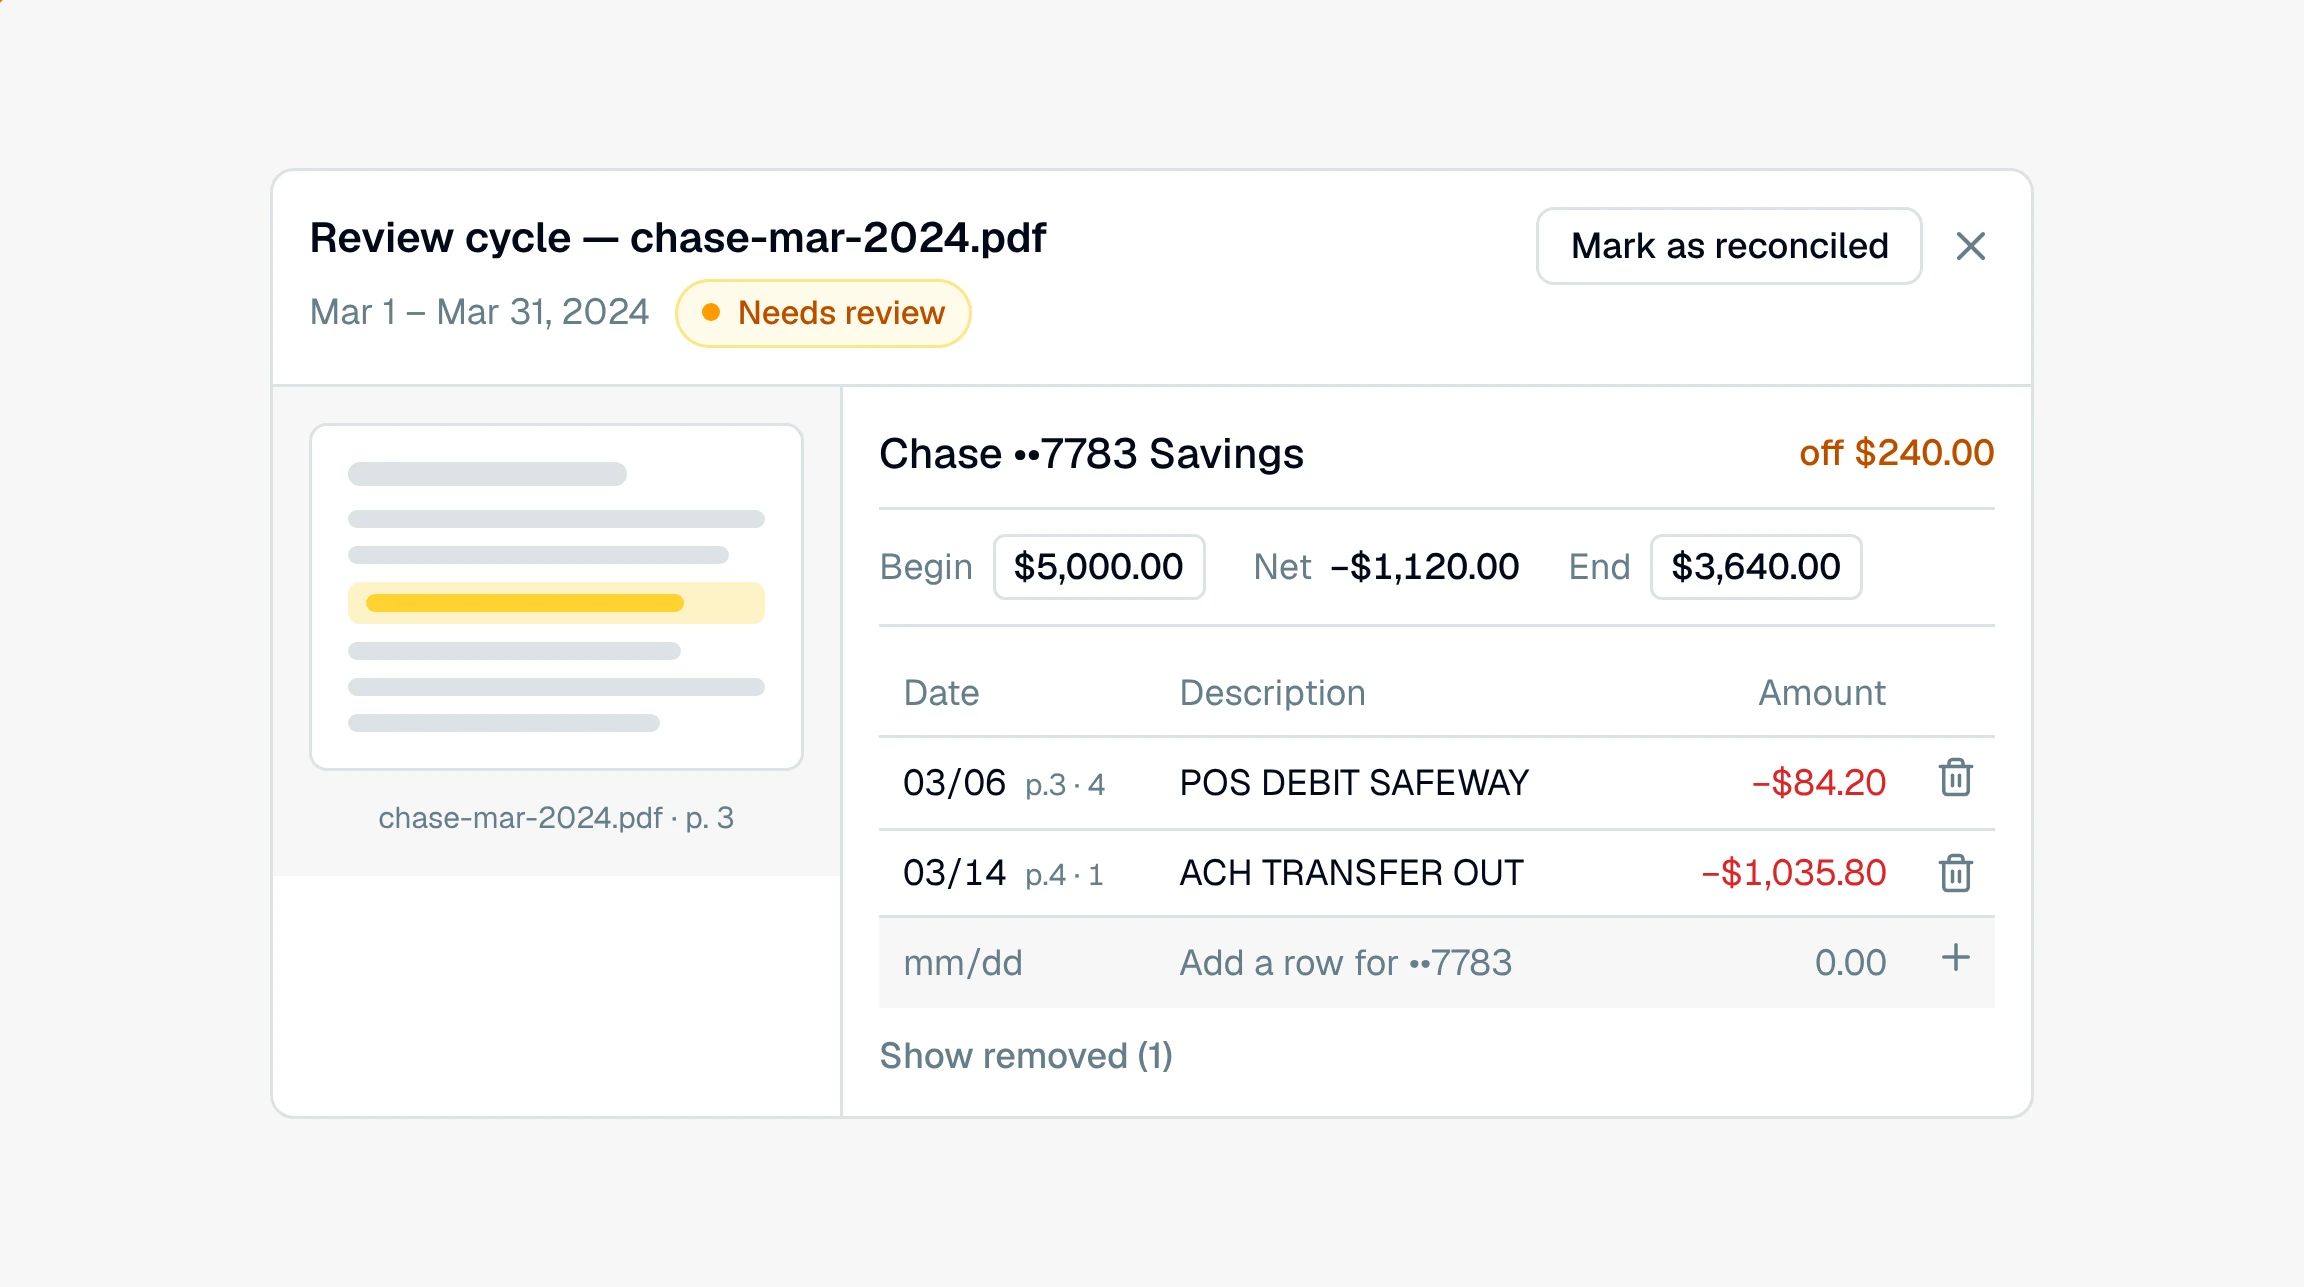Edit the End balance field $3,640.00
Viewport: 2304px width, 1287px height.
[1756, 567]
